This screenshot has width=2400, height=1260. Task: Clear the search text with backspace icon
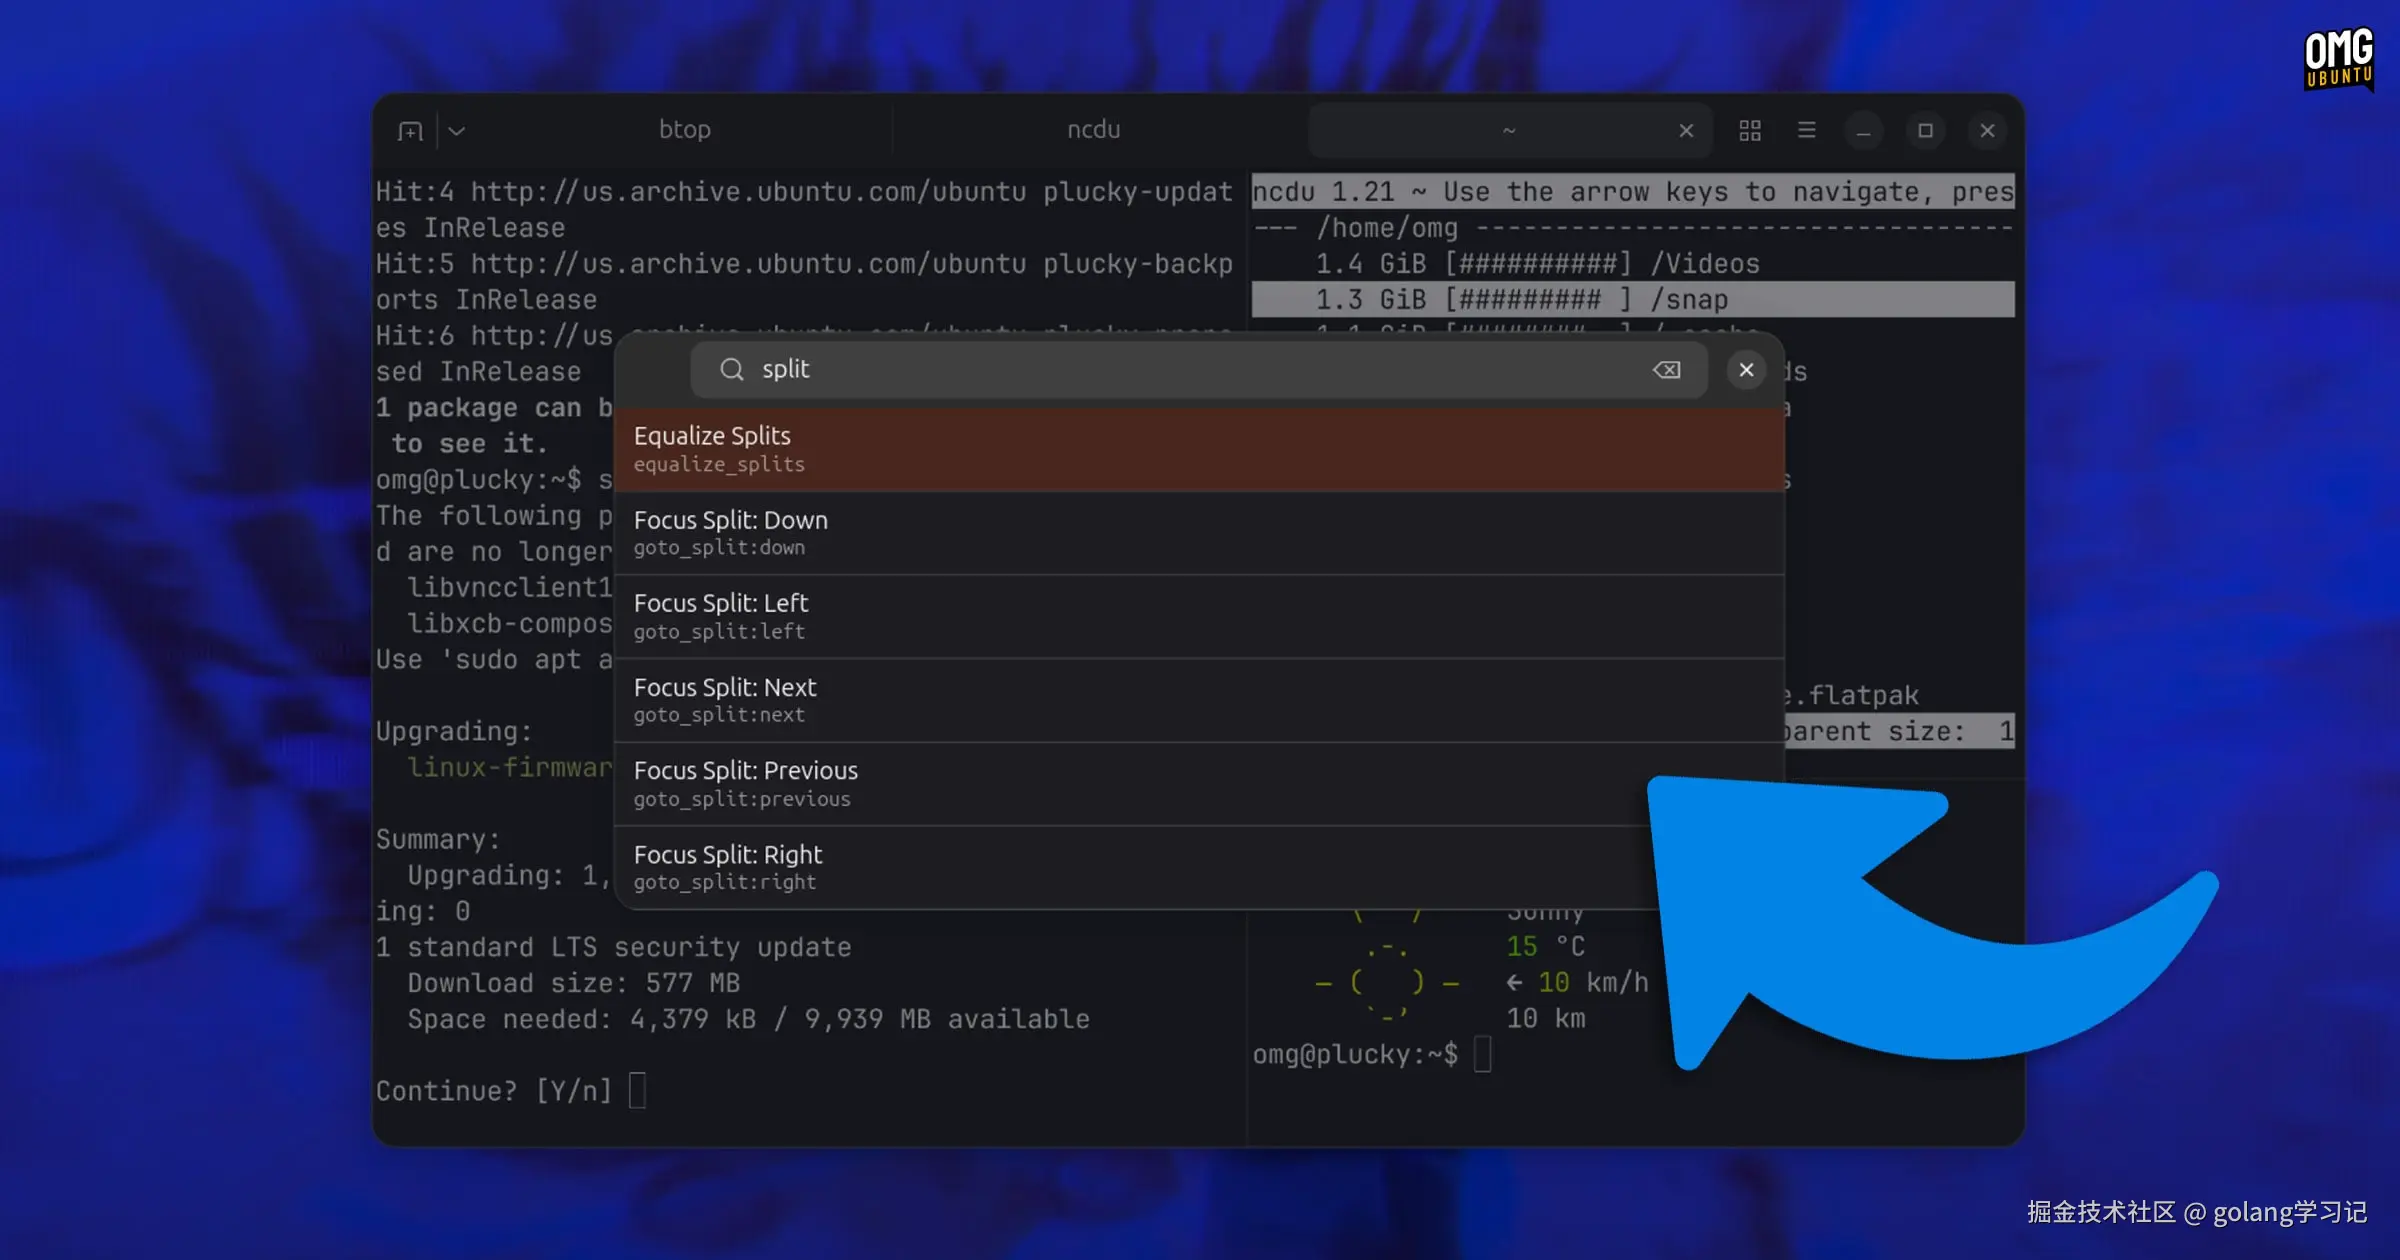(1667, 370)
